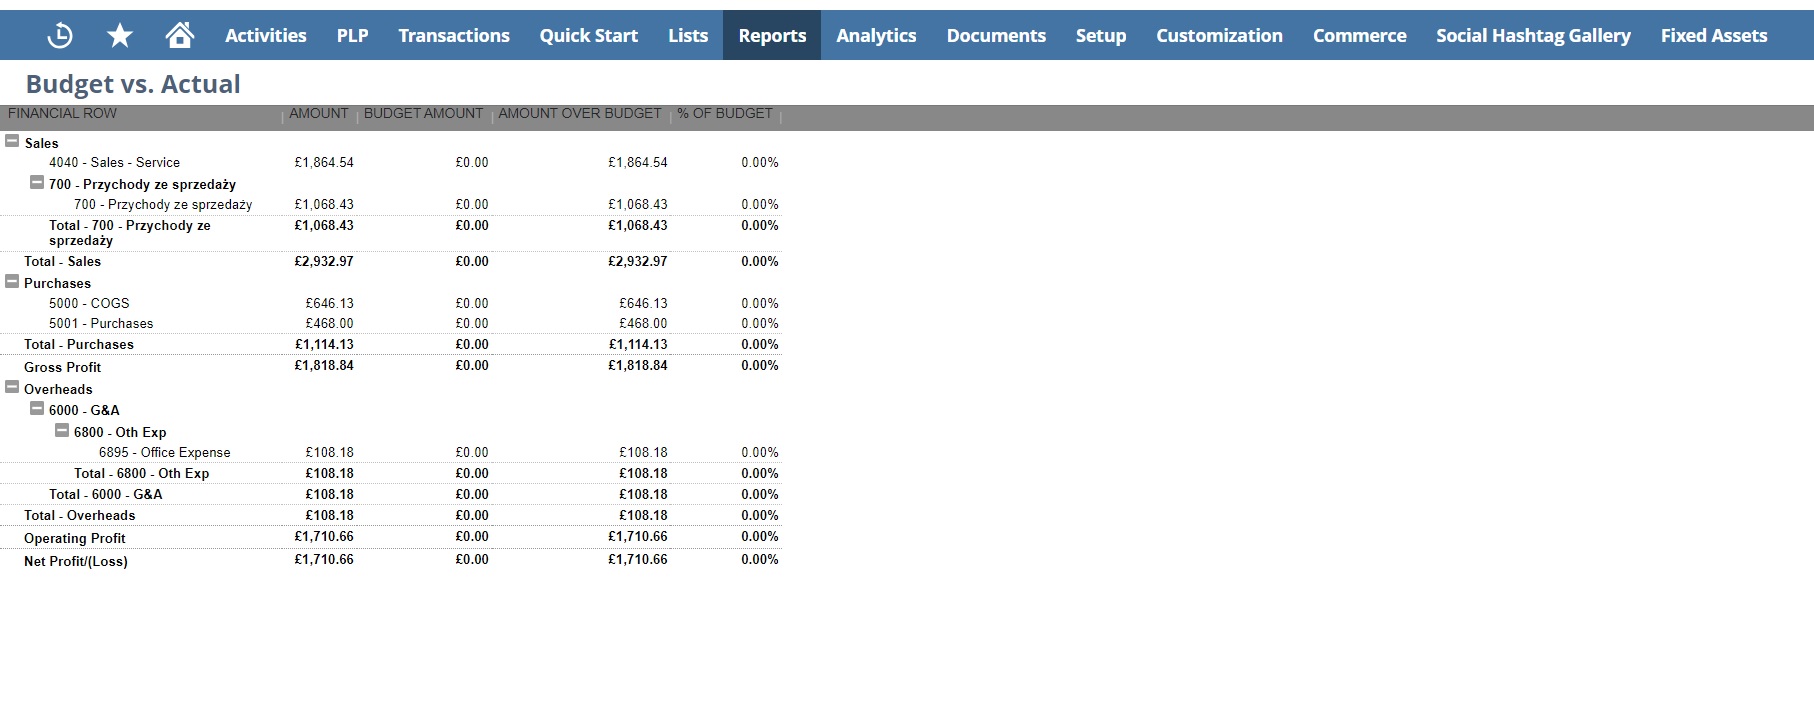Collapse the 700 - Przychody ze sprzedaży group
Viewport: 1814px width, 708px height.
(x=37, y=183)
